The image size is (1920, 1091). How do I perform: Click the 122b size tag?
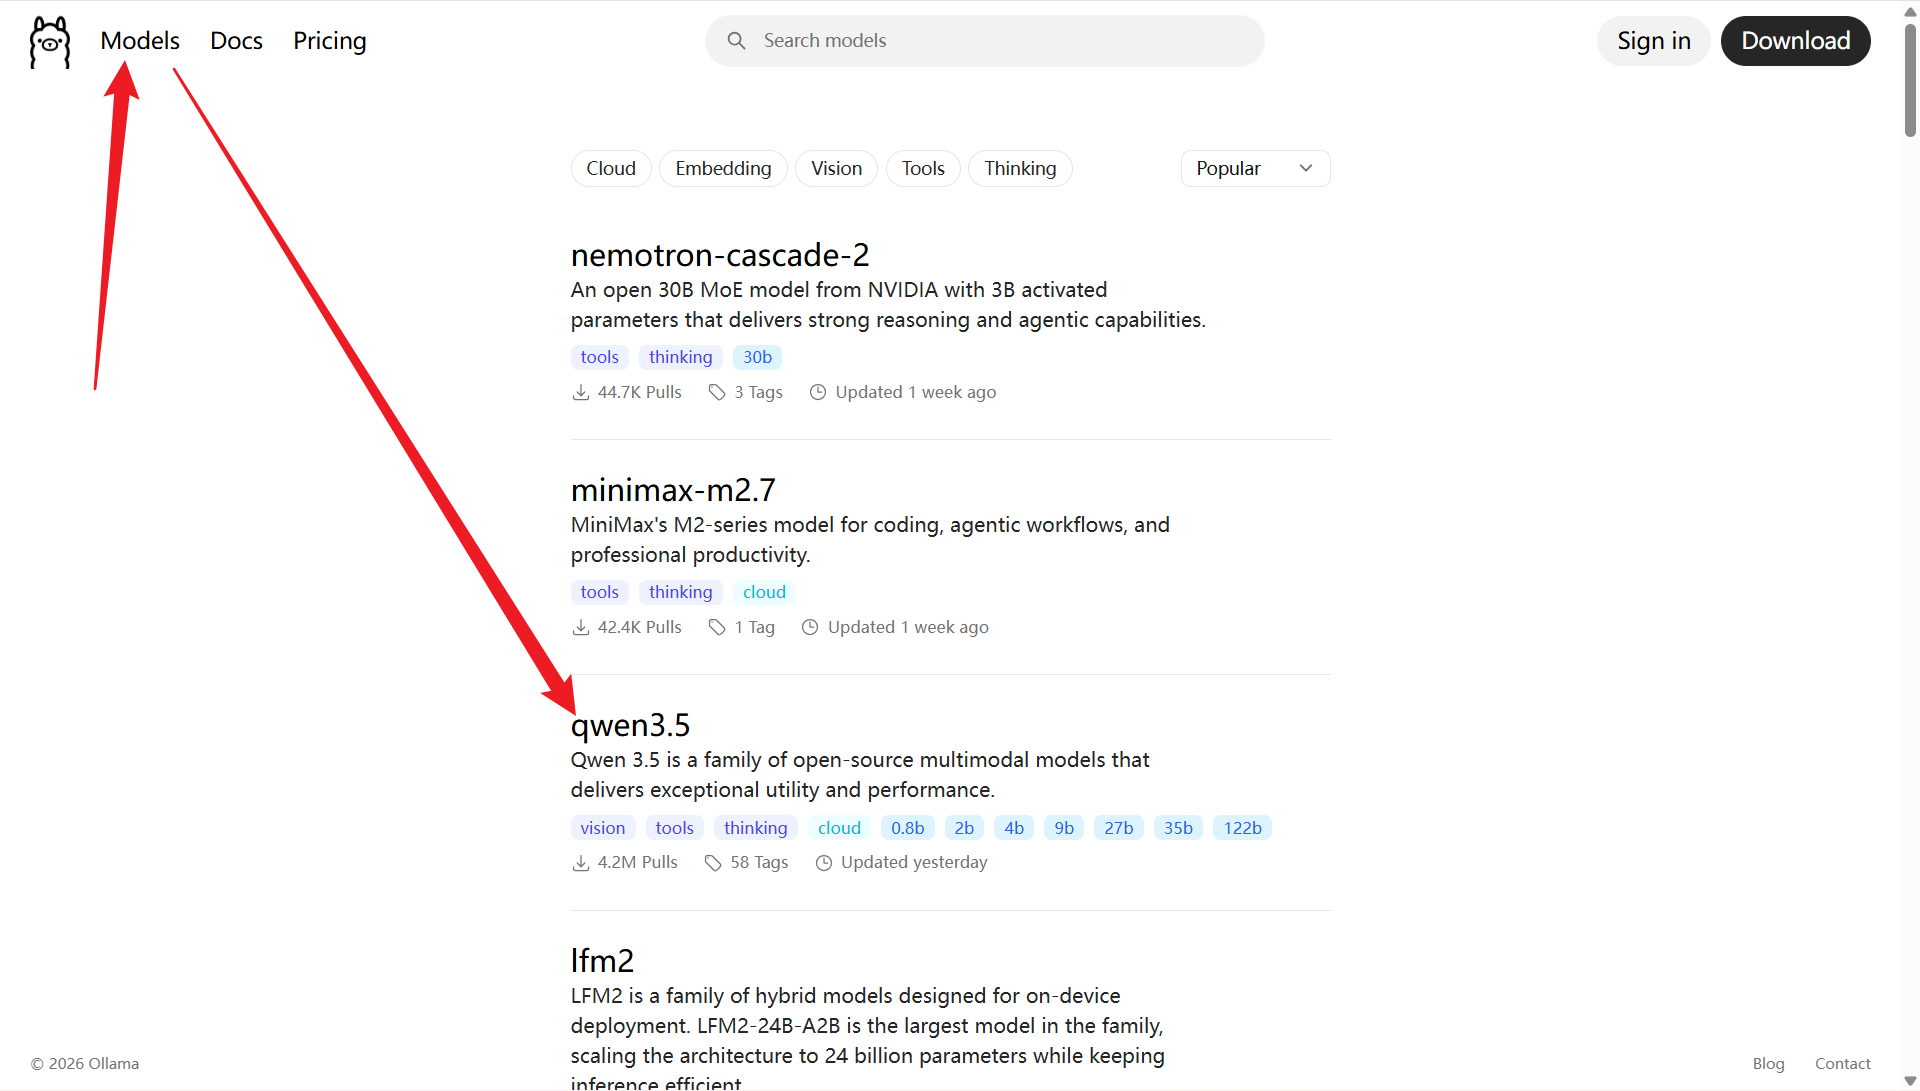[1243, 828]
